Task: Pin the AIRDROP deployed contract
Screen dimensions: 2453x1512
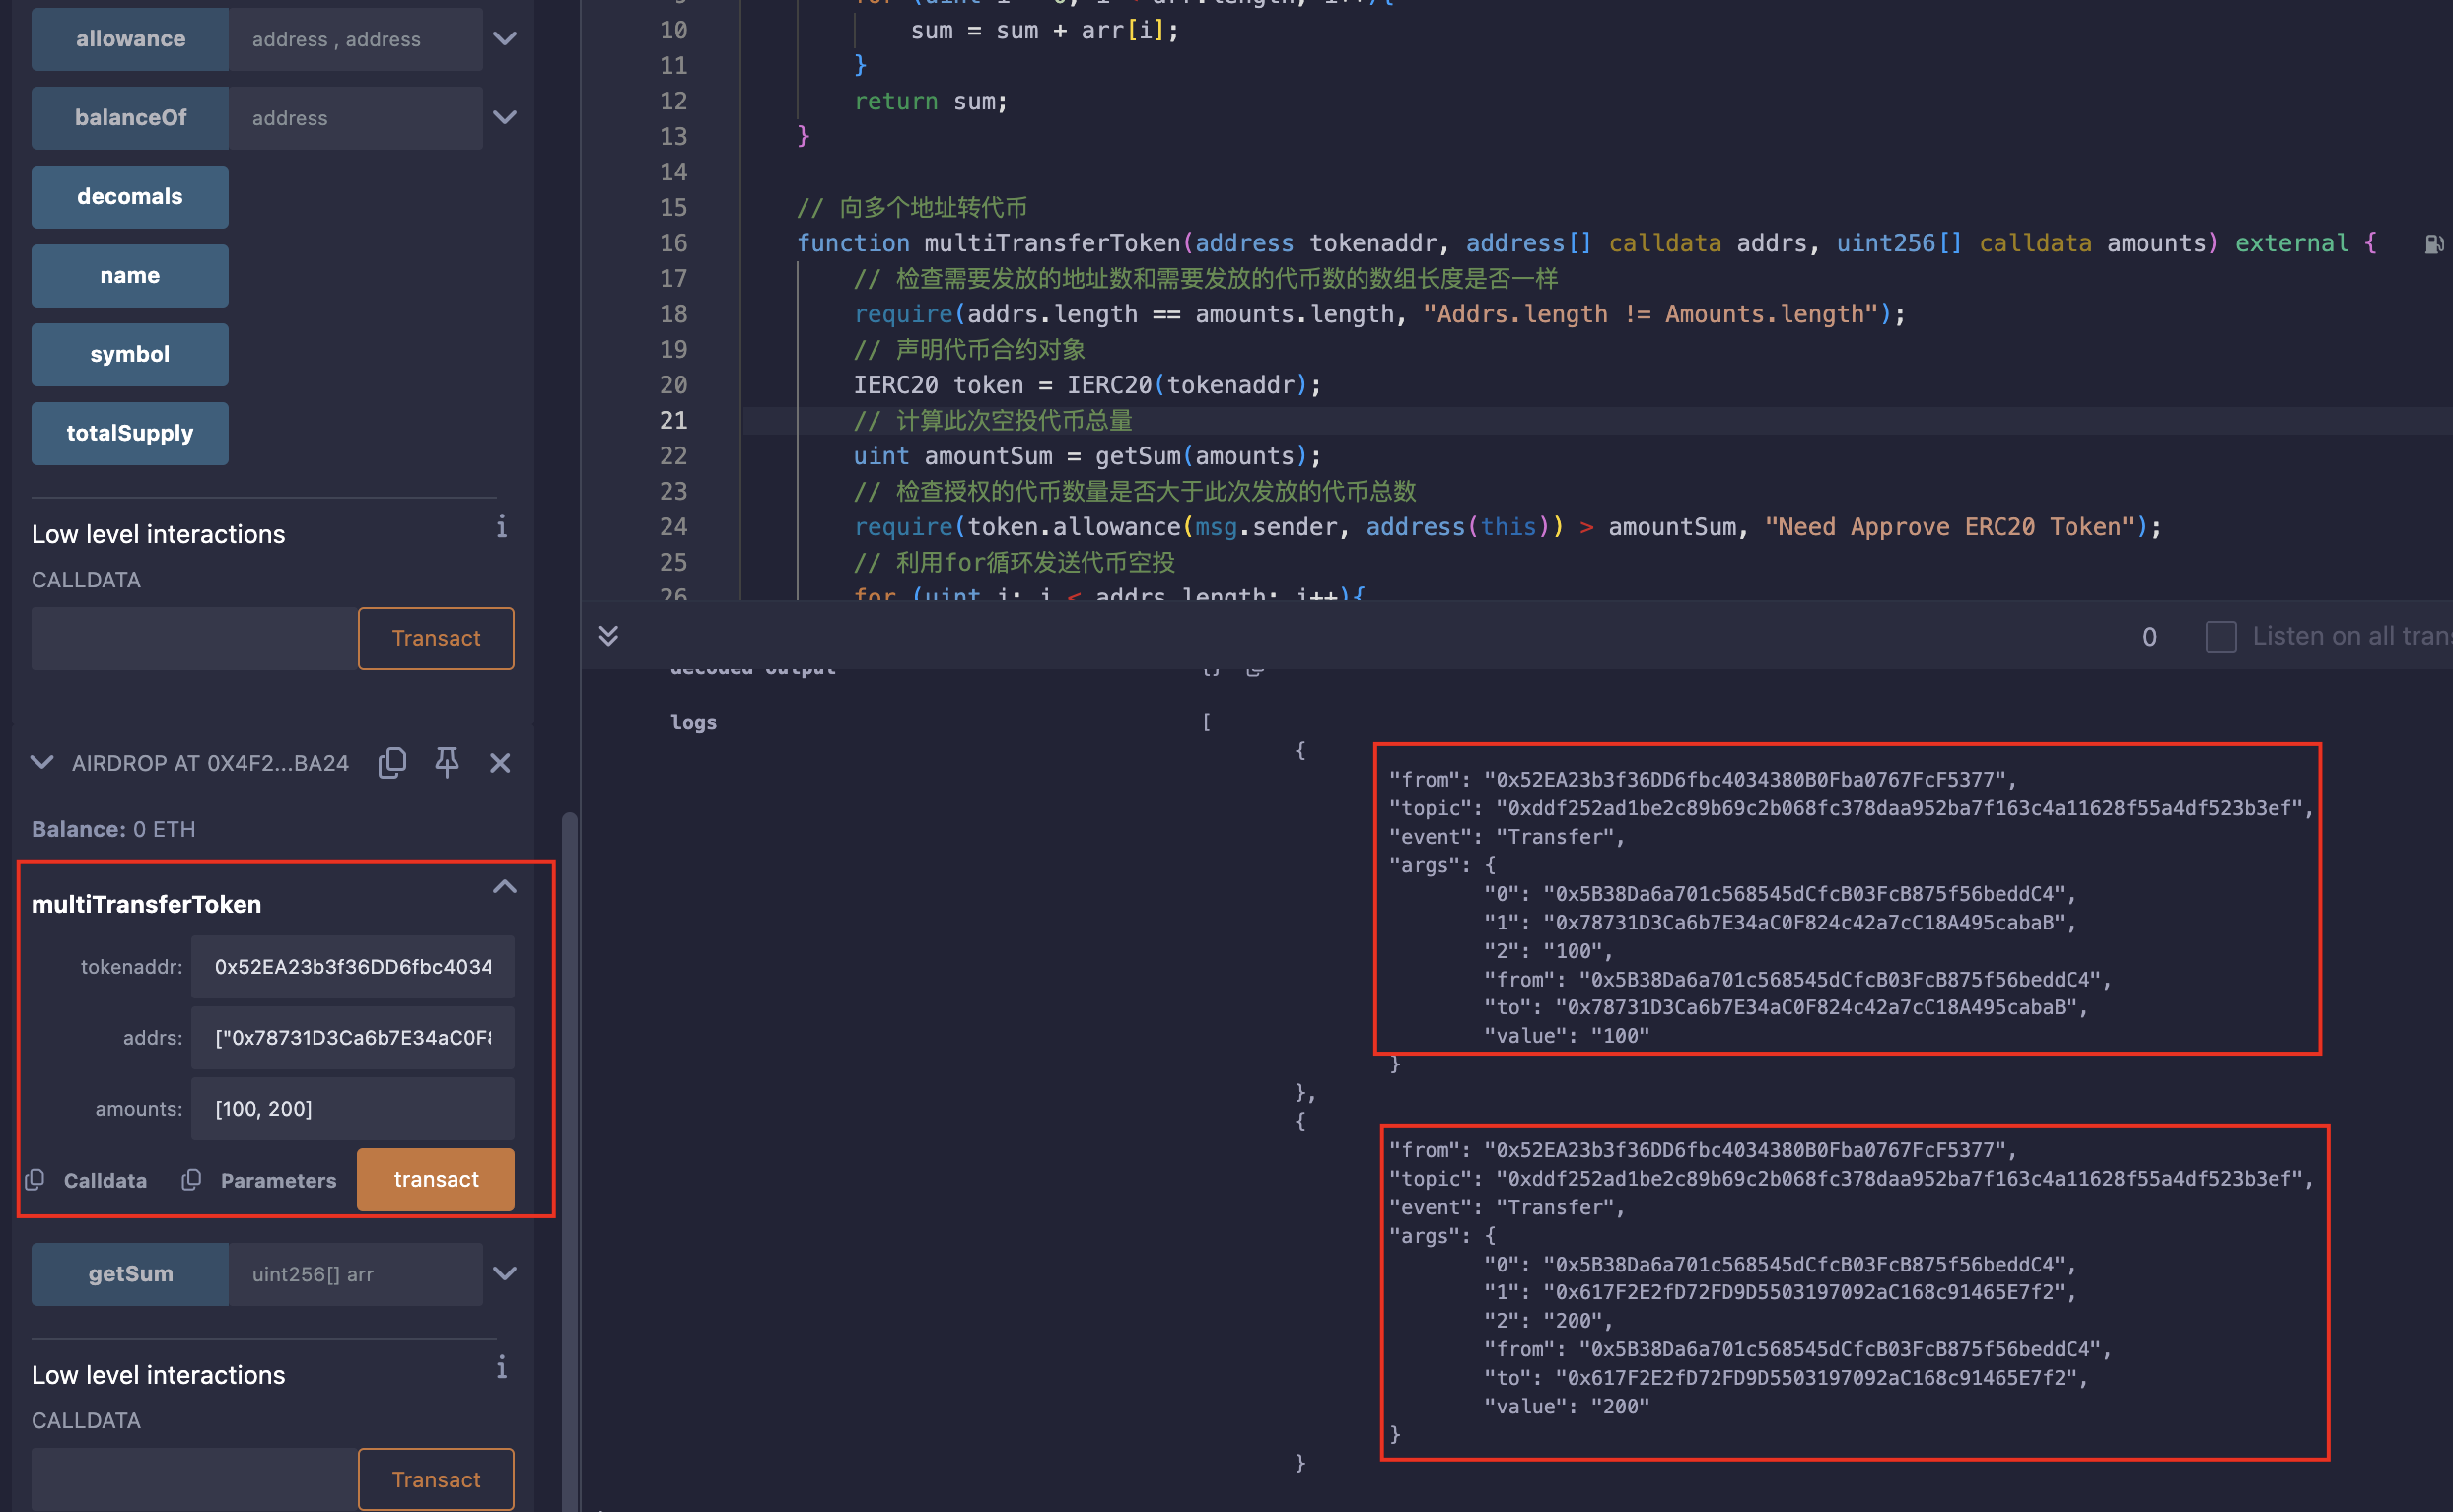Action: click(447, 763)
